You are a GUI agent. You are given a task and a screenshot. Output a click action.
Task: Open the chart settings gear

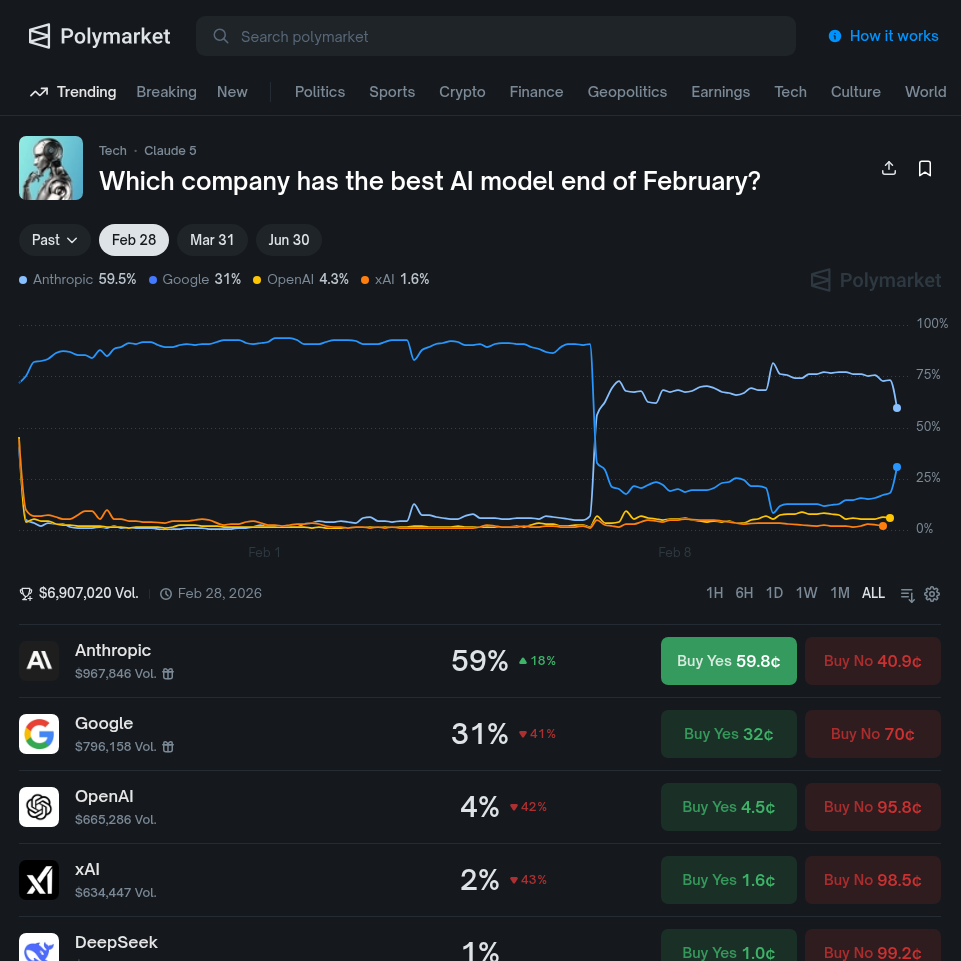pos(932,594)
